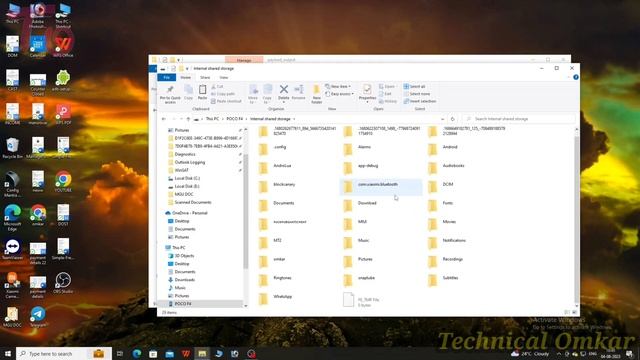Switch to the Home ribbon tab
This screenshot has height=360, width=640.
coord(186,77)
